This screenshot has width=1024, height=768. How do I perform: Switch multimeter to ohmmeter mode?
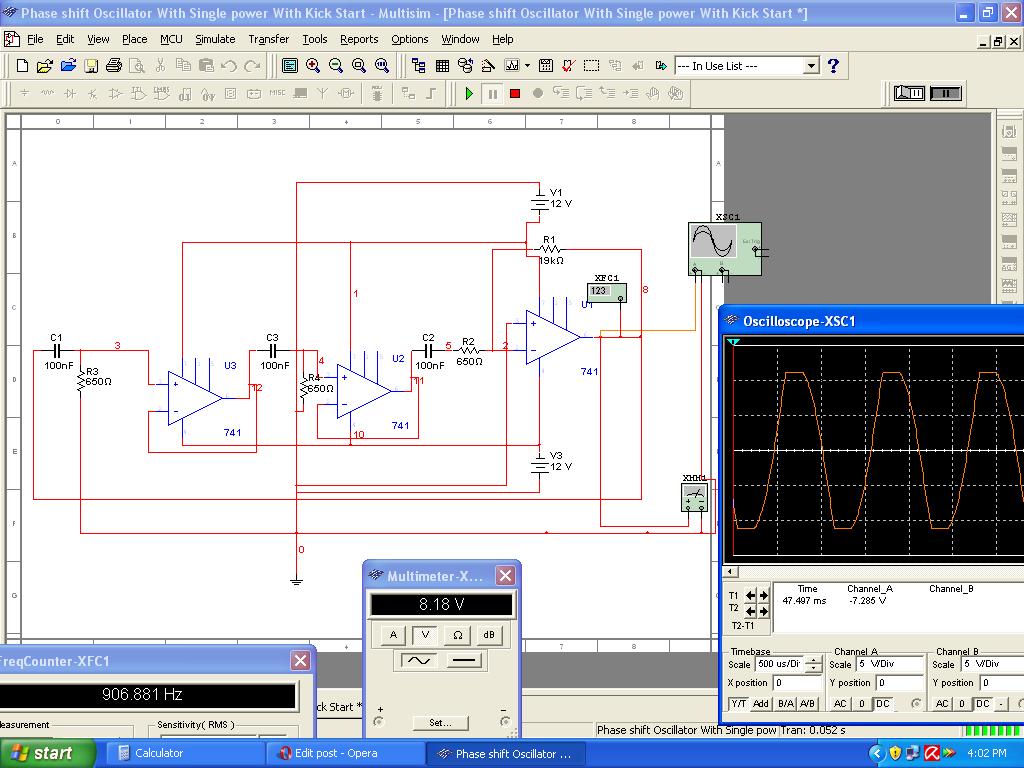pos(457,635)
